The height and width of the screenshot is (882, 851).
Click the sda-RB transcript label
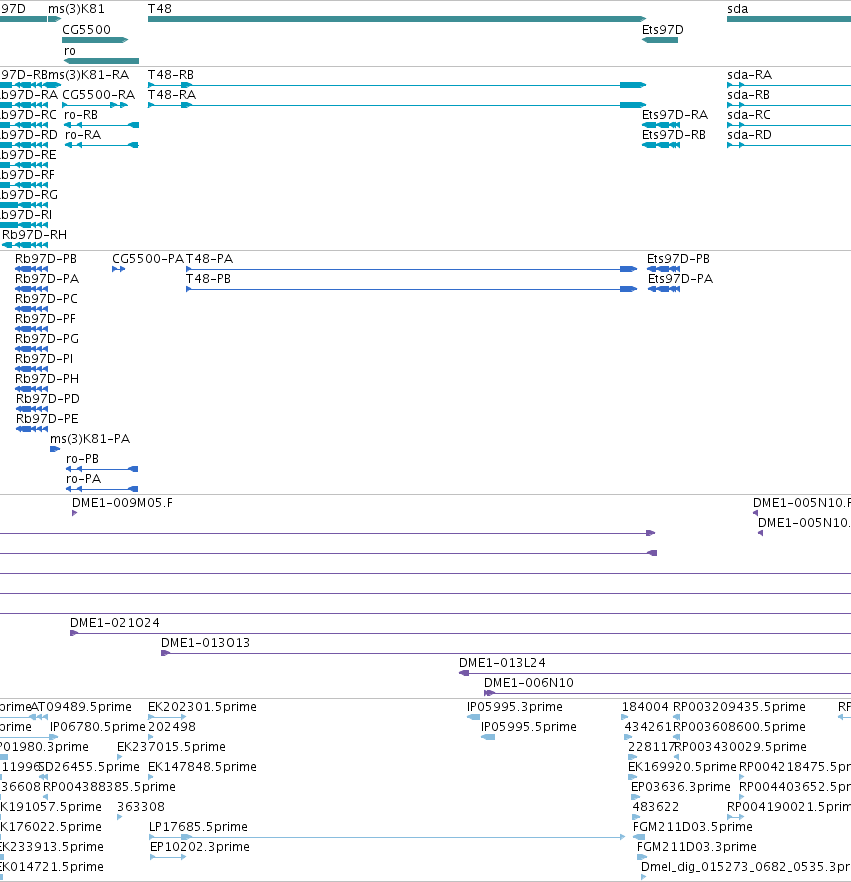coord(749,94)
